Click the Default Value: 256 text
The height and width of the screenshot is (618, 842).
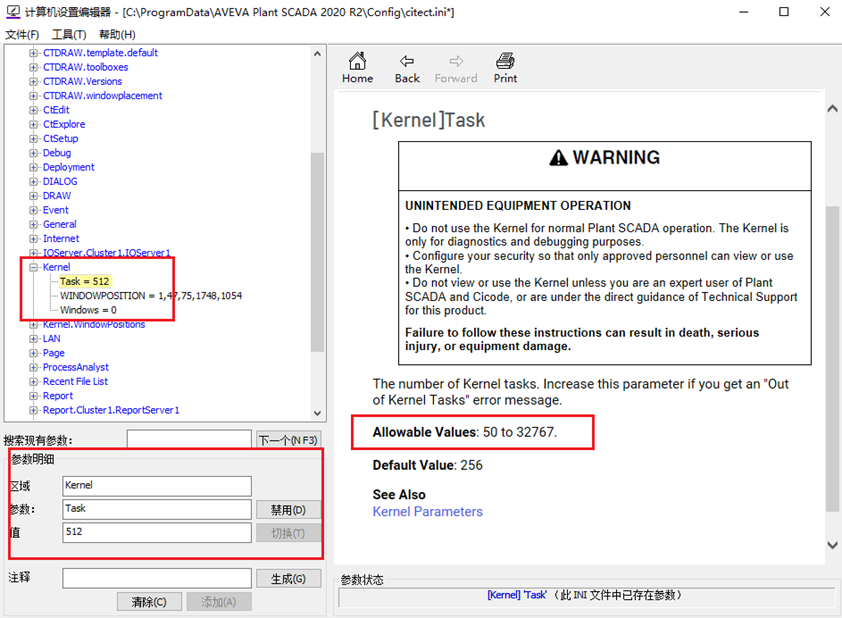coord(427,465)
